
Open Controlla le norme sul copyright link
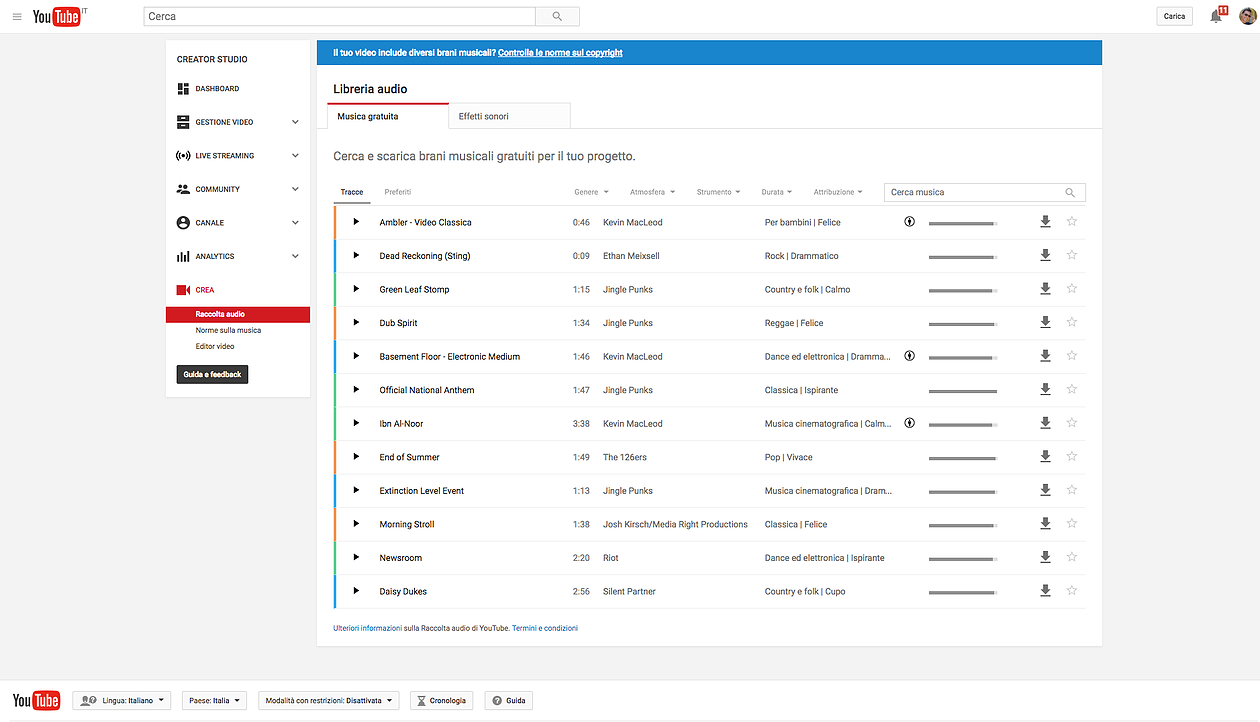point(560,53)
